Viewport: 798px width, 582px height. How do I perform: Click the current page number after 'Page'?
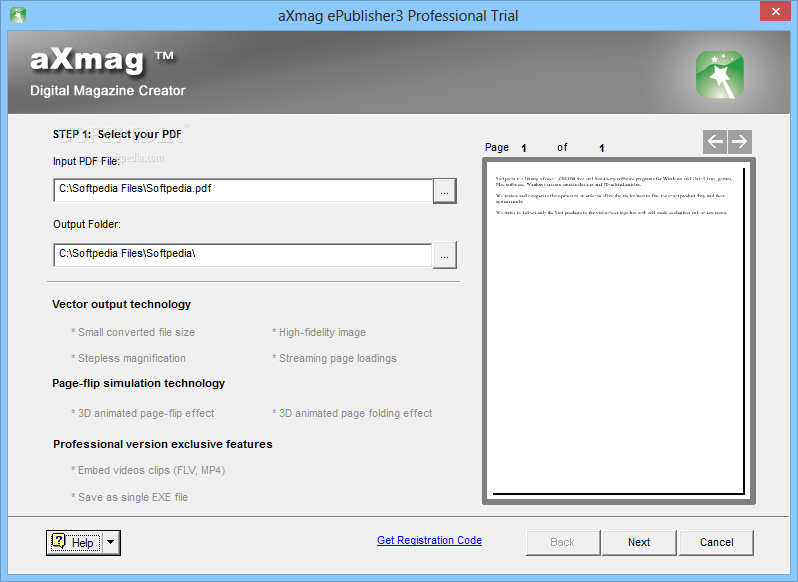coord(524,148)
